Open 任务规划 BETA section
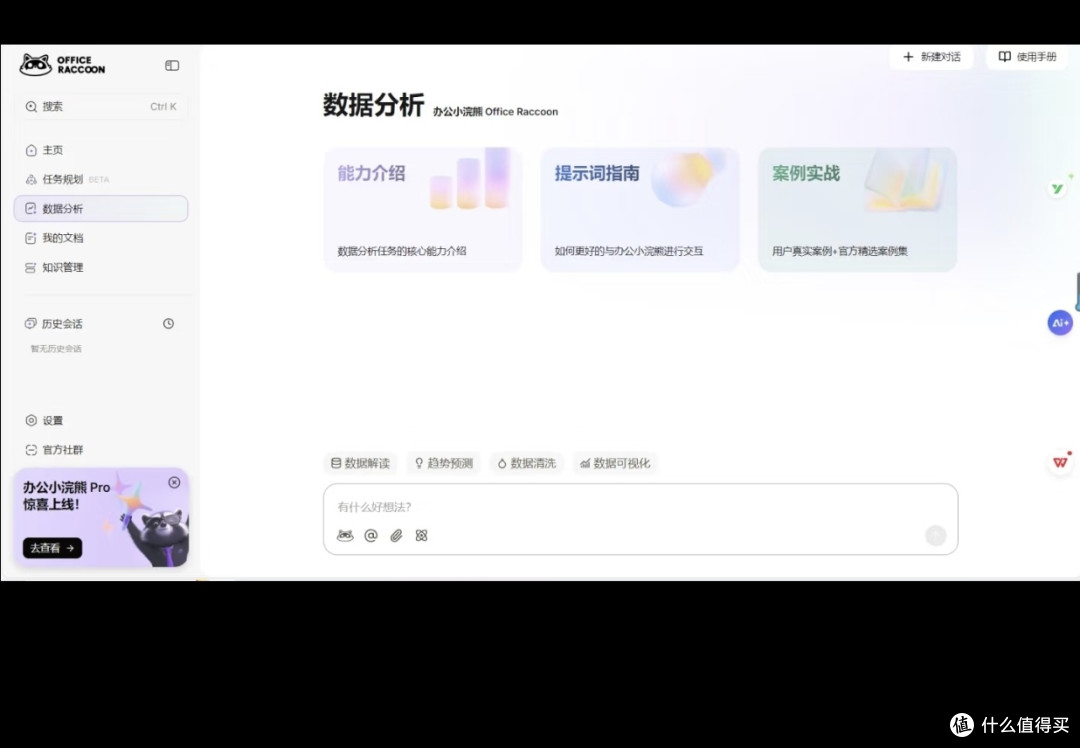1080x748 pixels. pyautogui.click(x=101, y=179)
